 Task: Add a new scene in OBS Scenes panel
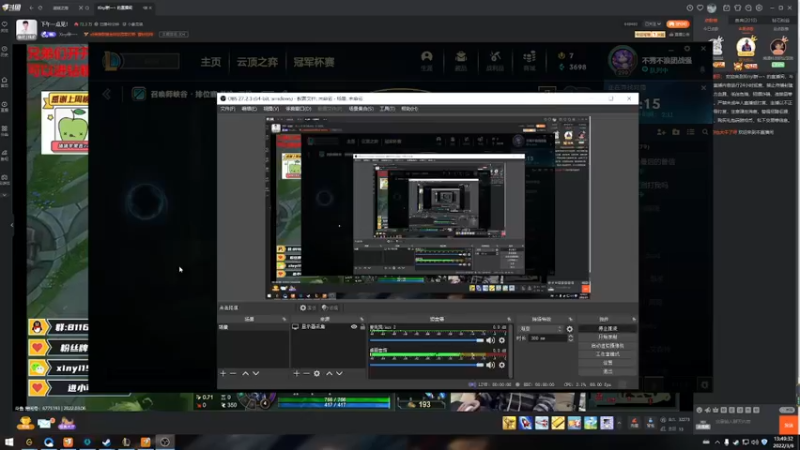(223, 373)
